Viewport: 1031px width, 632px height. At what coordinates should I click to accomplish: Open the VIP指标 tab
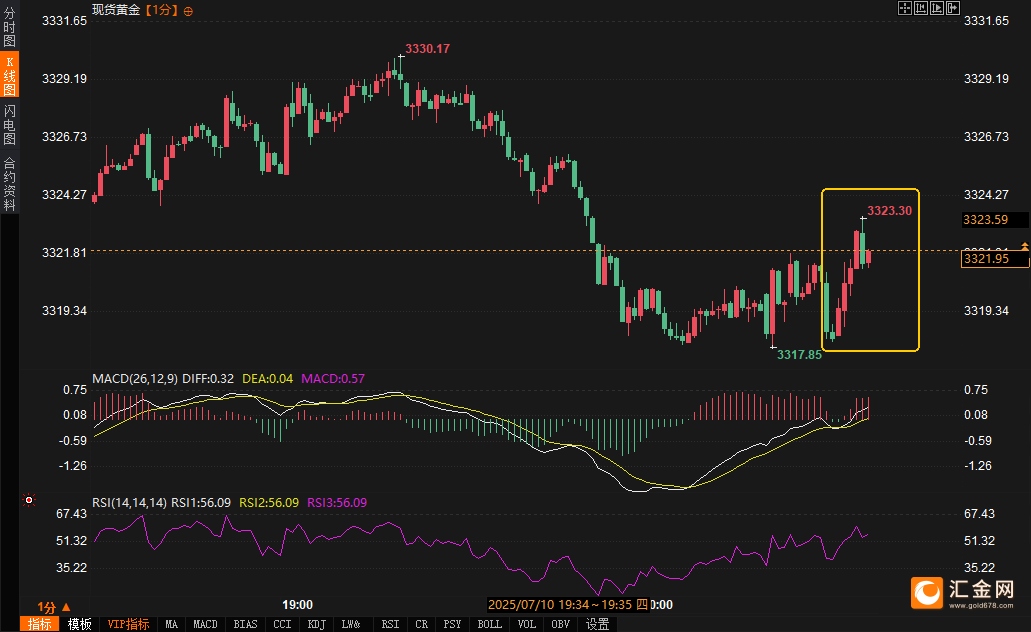tap(128, 624)
